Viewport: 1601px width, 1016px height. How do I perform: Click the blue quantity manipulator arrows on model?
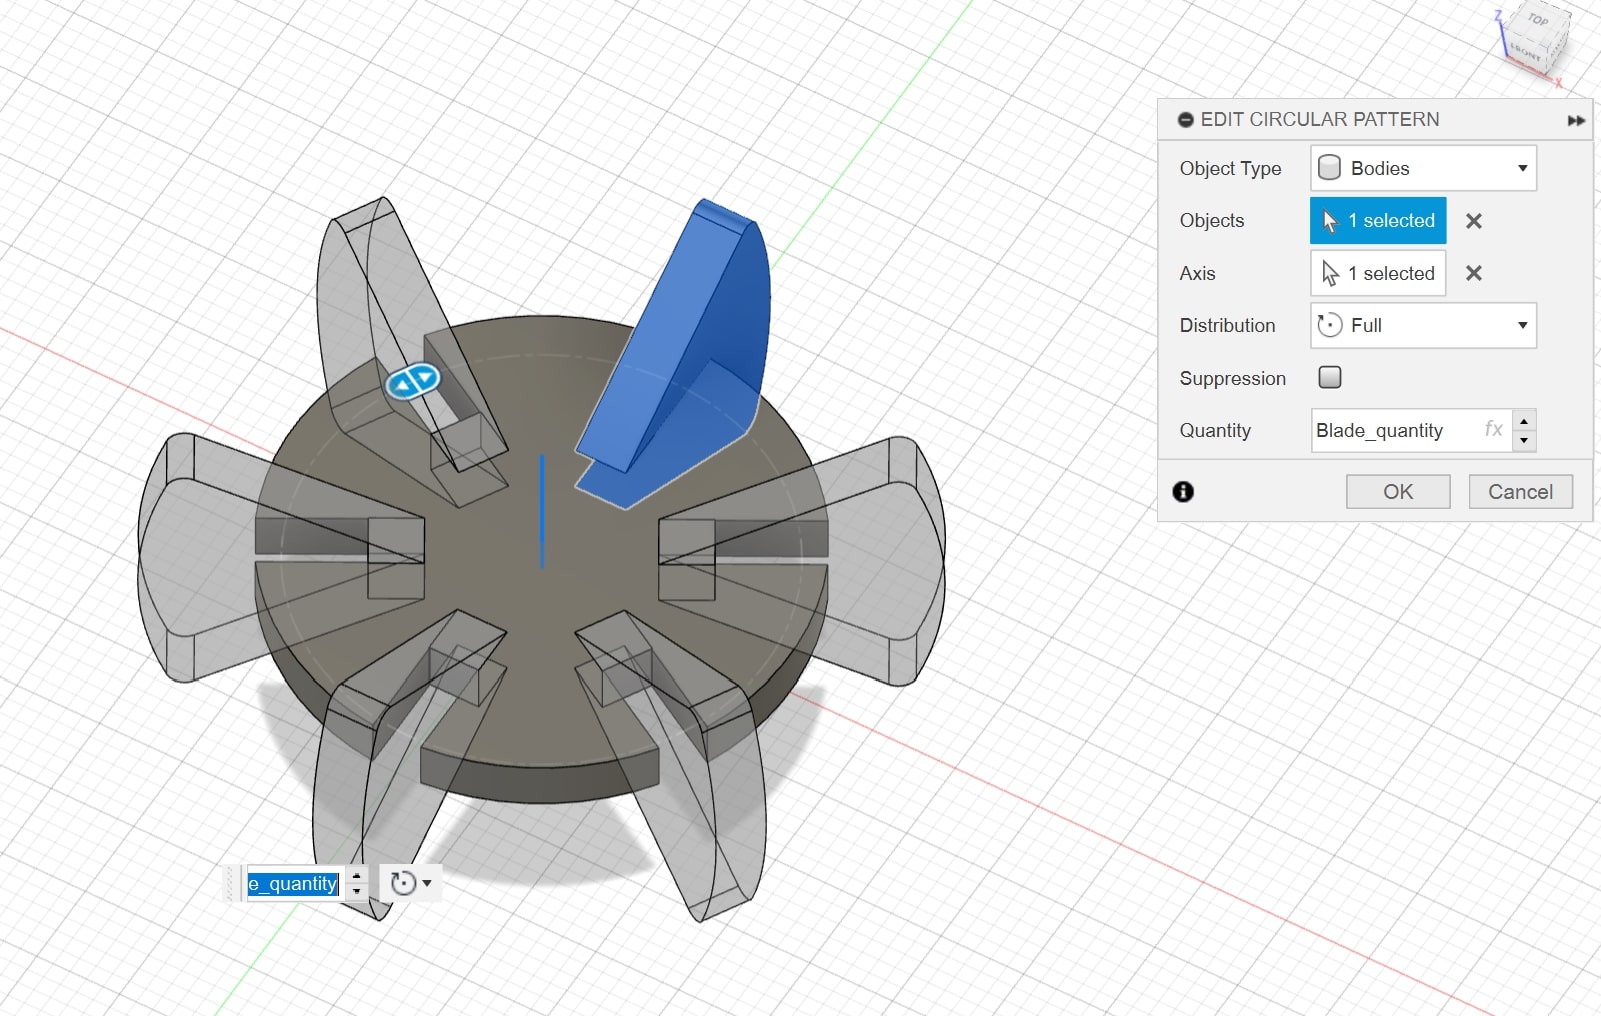pyautogui.click(x=414, y=380)
